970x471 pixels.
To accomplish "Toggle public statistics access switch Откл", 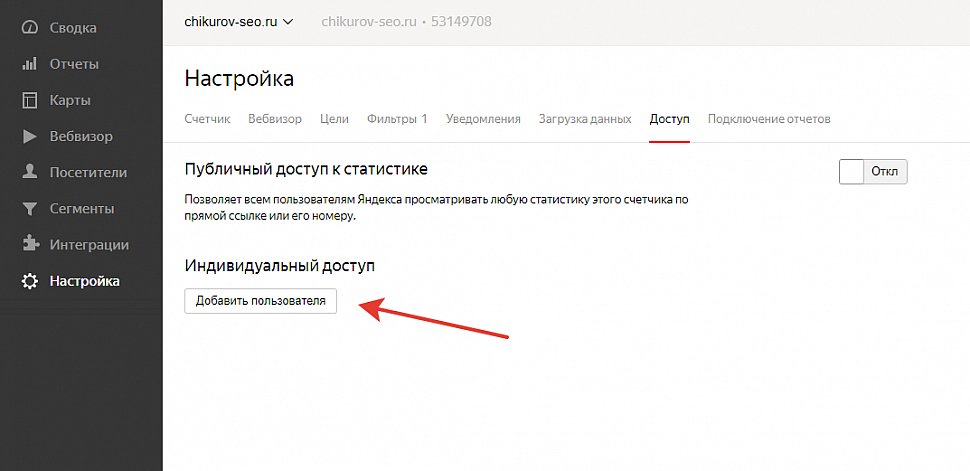I will 873,171.
